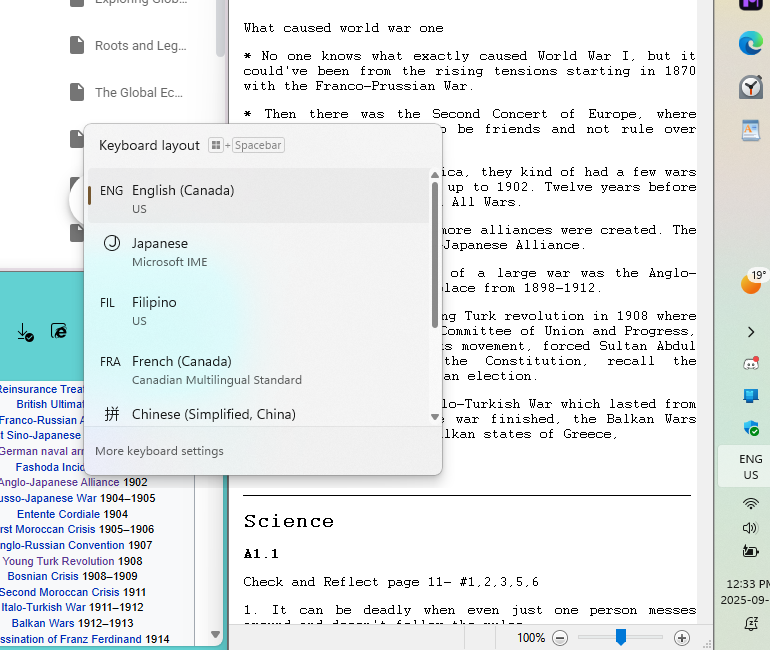This screenshot has width=770, height=650.
Task: Open the clock showing 12:33 PM
Action: (747, 592)
